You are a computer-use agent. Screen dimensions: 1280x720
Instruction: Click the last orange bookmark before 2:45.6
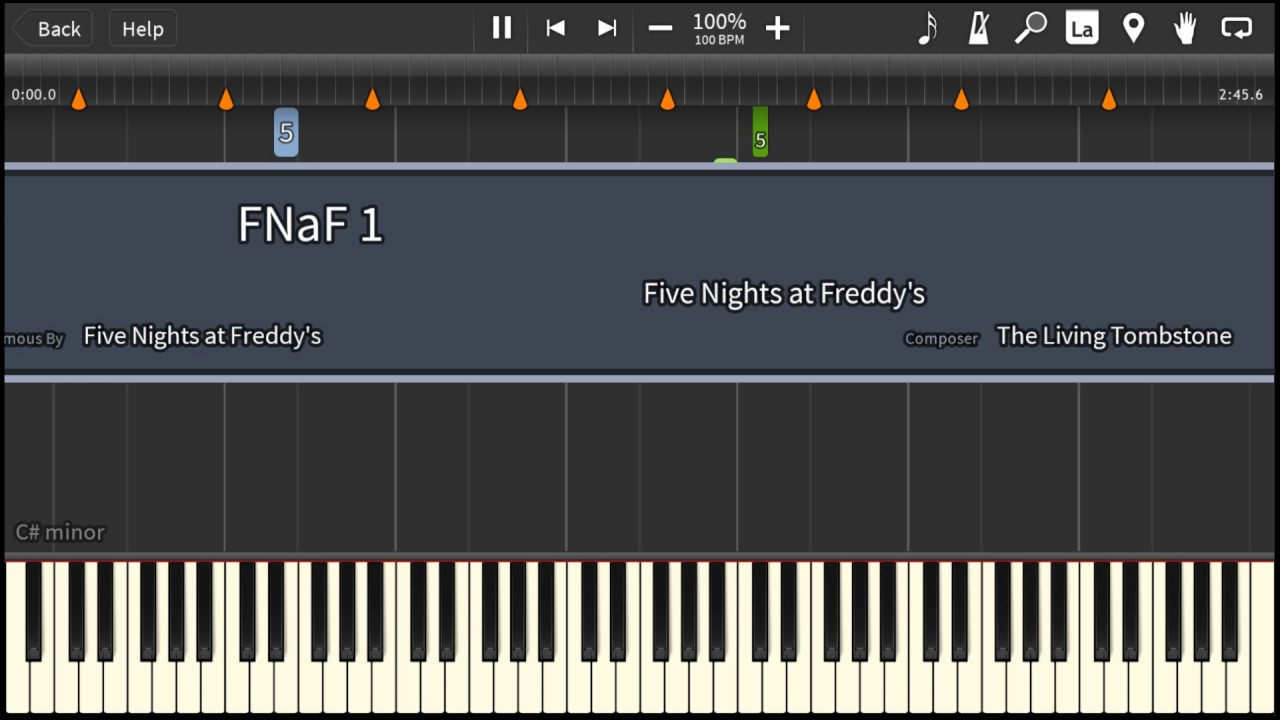[1108, 98]
